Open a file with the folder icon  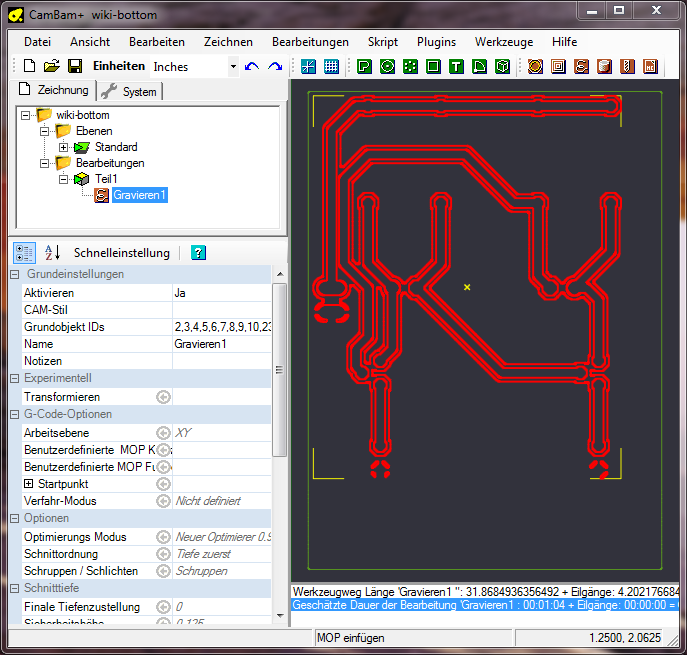point(51,66)
